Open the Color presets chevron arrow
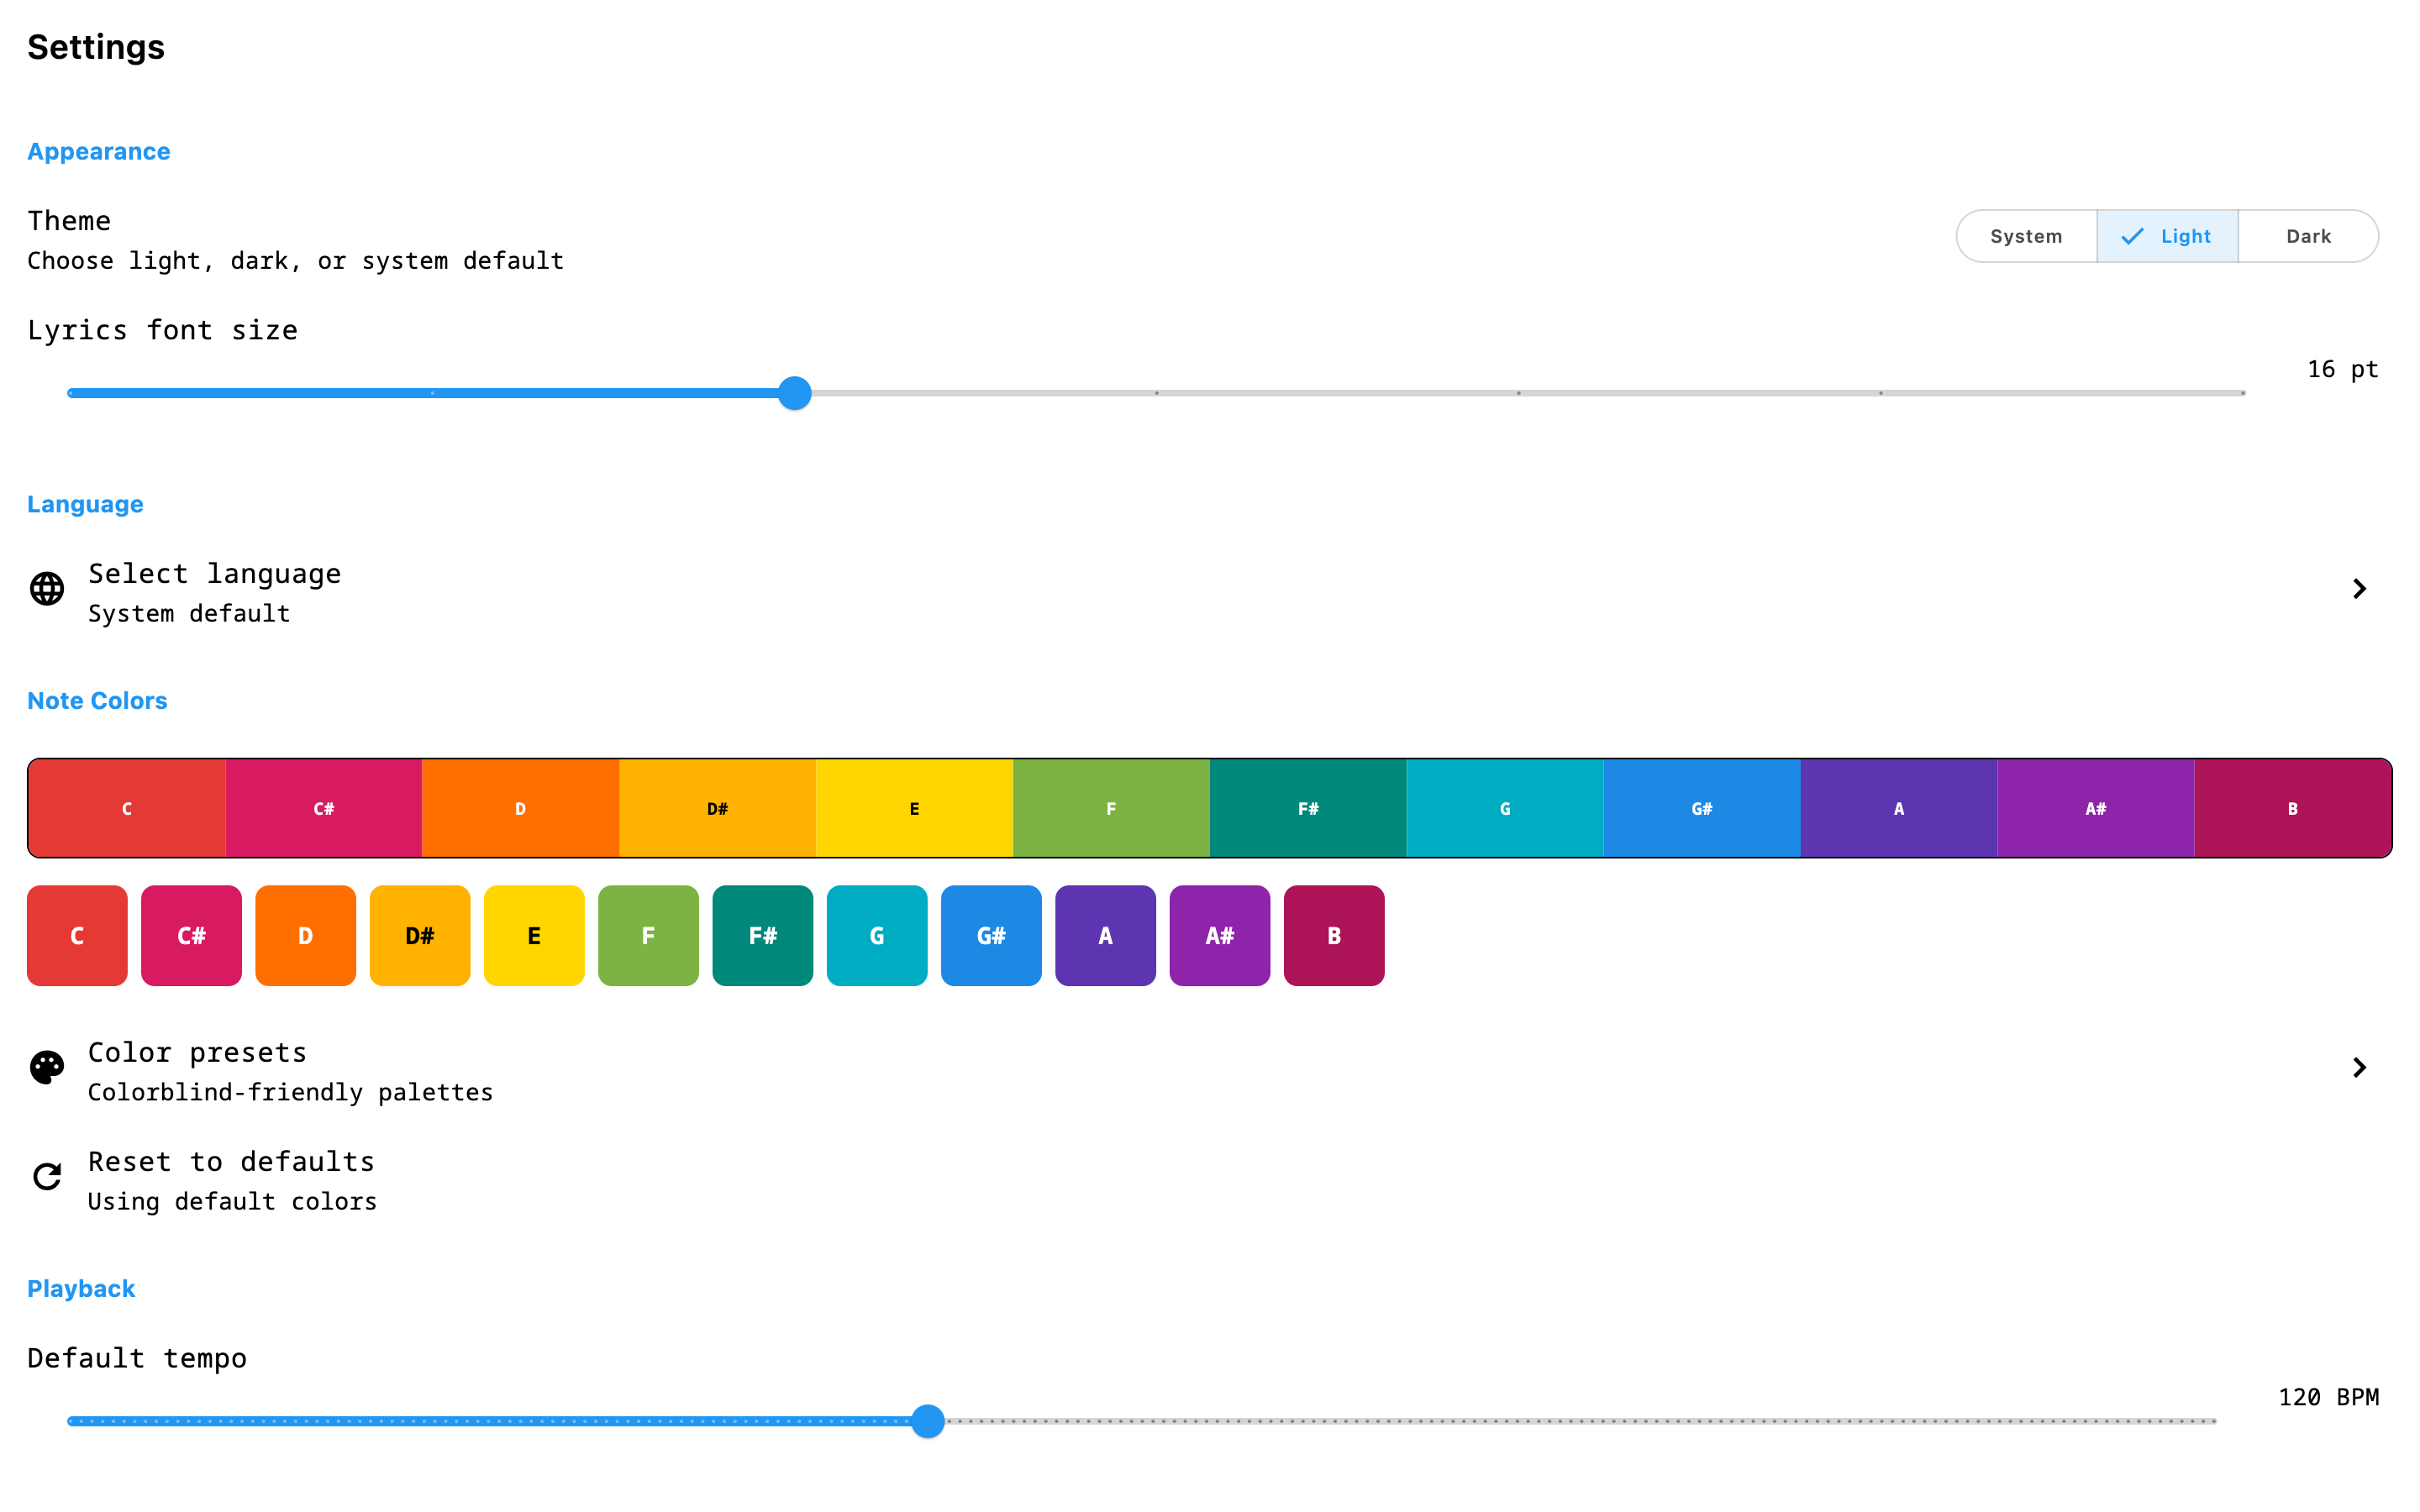The height and width of the screenshot is (1512, 2420). coord(2359,1067)
